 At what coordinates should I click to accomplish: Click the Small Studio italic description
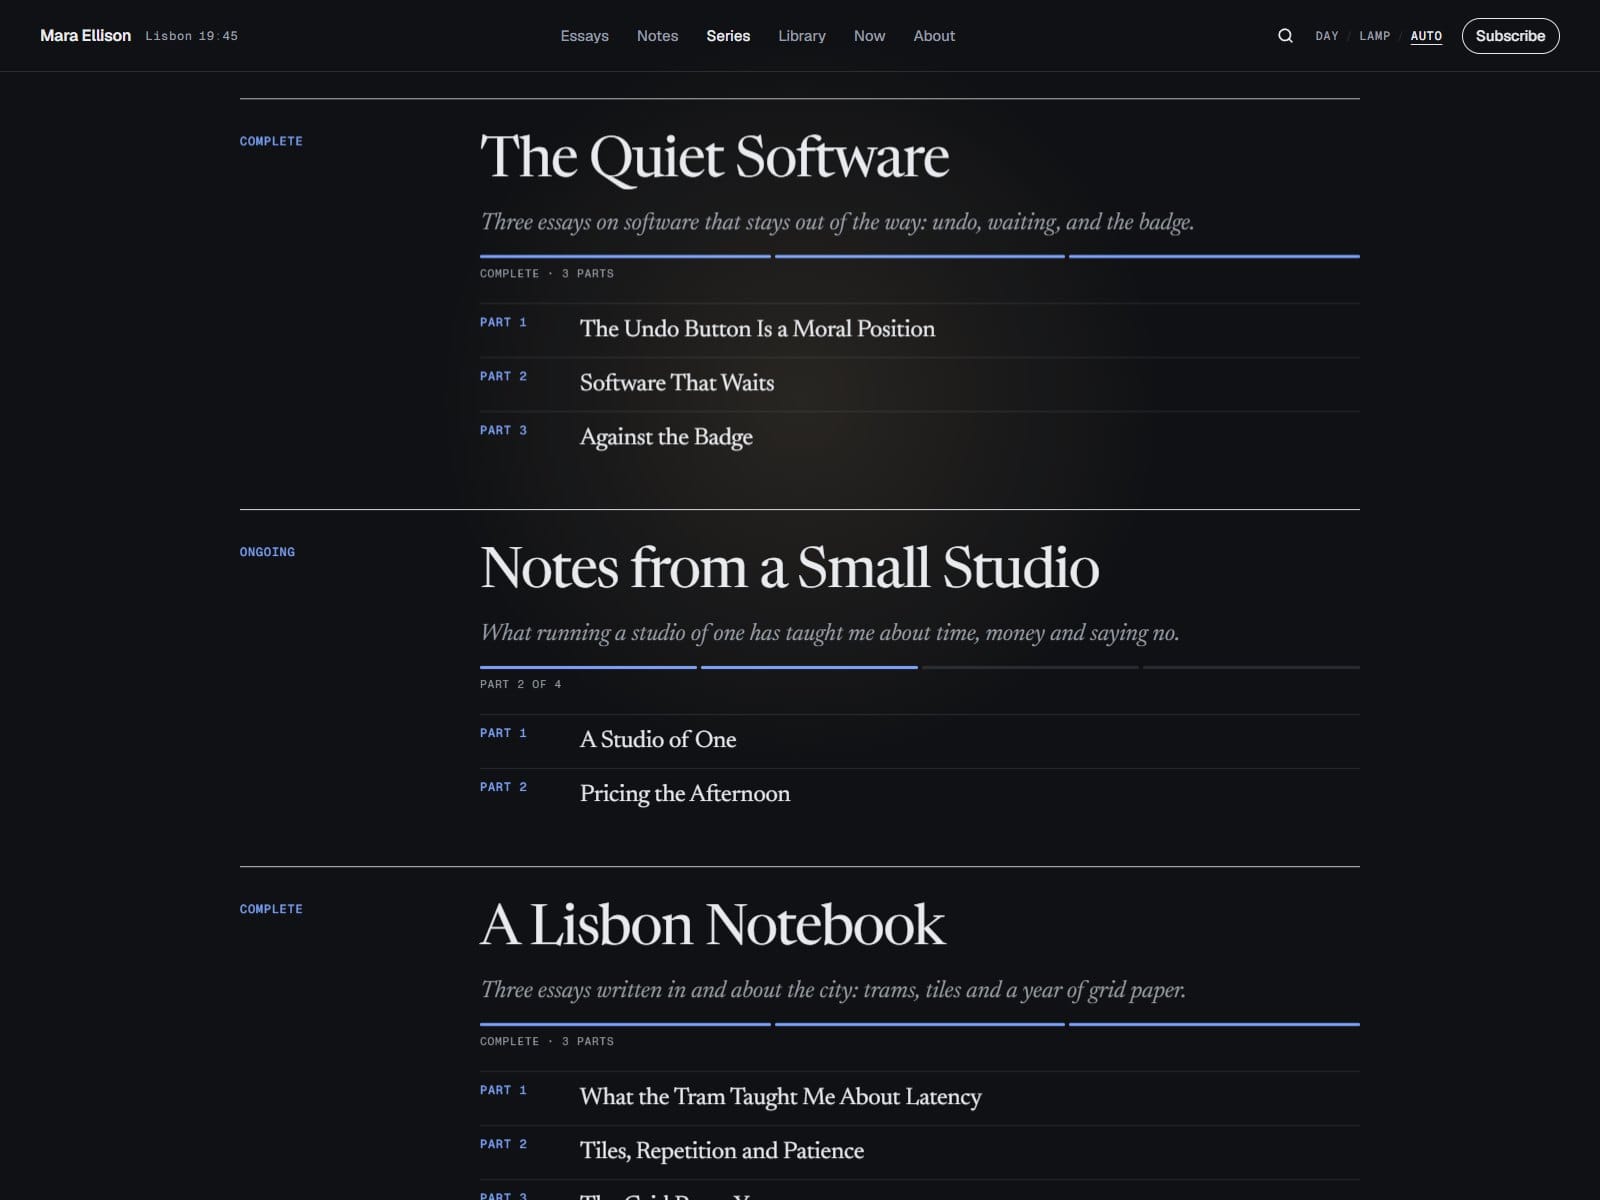830,633
